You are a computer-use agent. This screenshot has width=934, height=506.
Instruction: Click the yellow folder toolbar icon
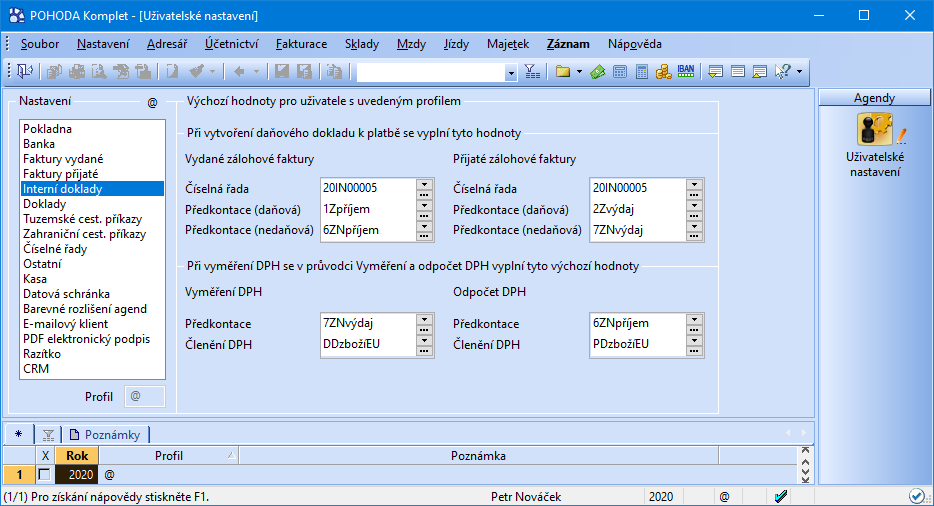(x=563, y=72)
